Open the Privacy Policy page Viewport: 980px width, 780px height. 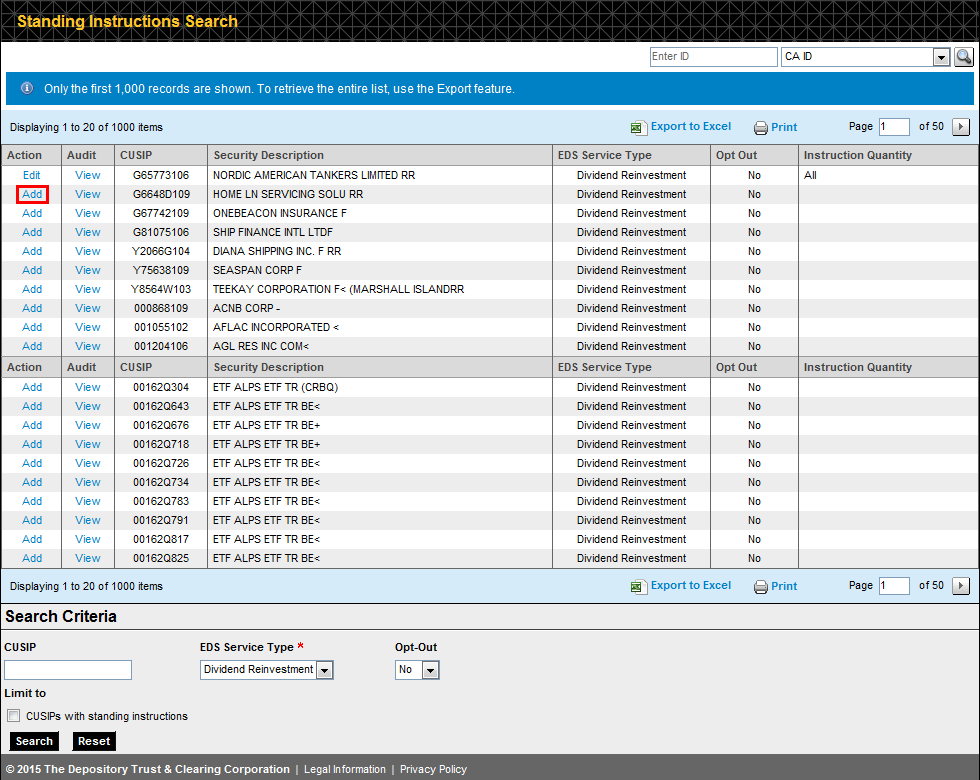click(432, 769)
